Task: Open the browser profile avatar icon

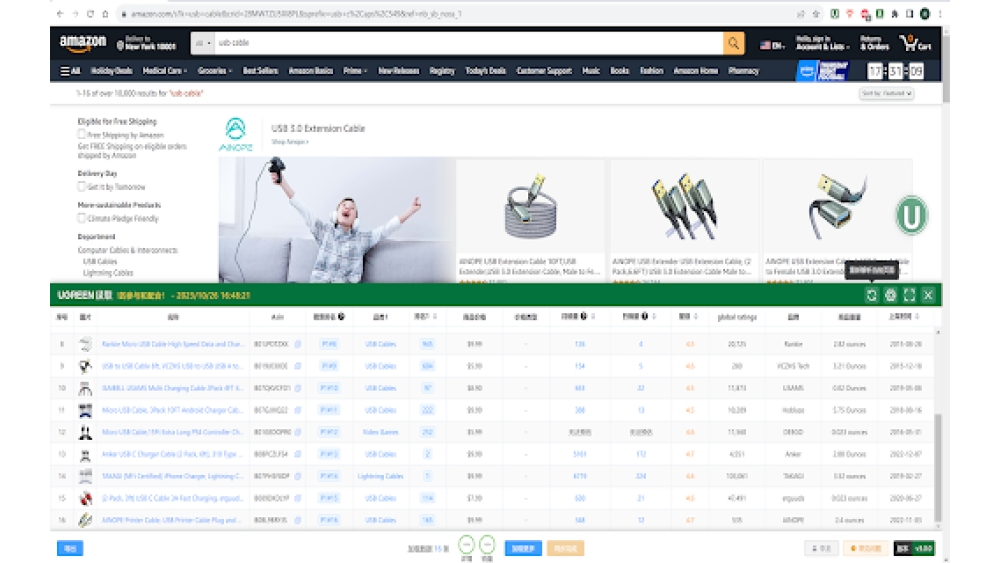Action: point(925,13)
